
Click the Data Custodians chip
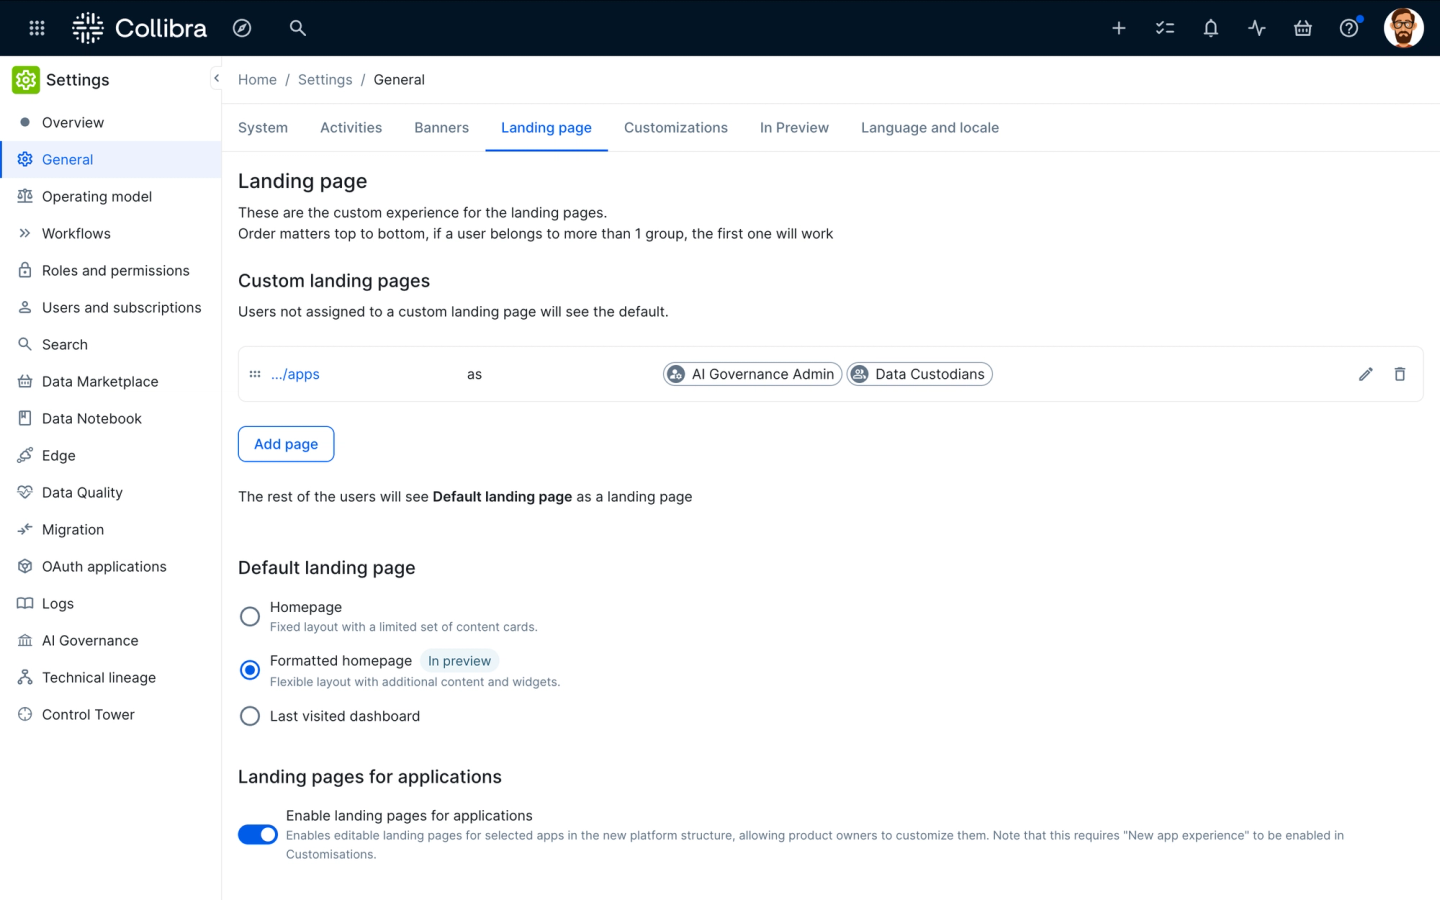pyautogui.click(x=920, y=374)
